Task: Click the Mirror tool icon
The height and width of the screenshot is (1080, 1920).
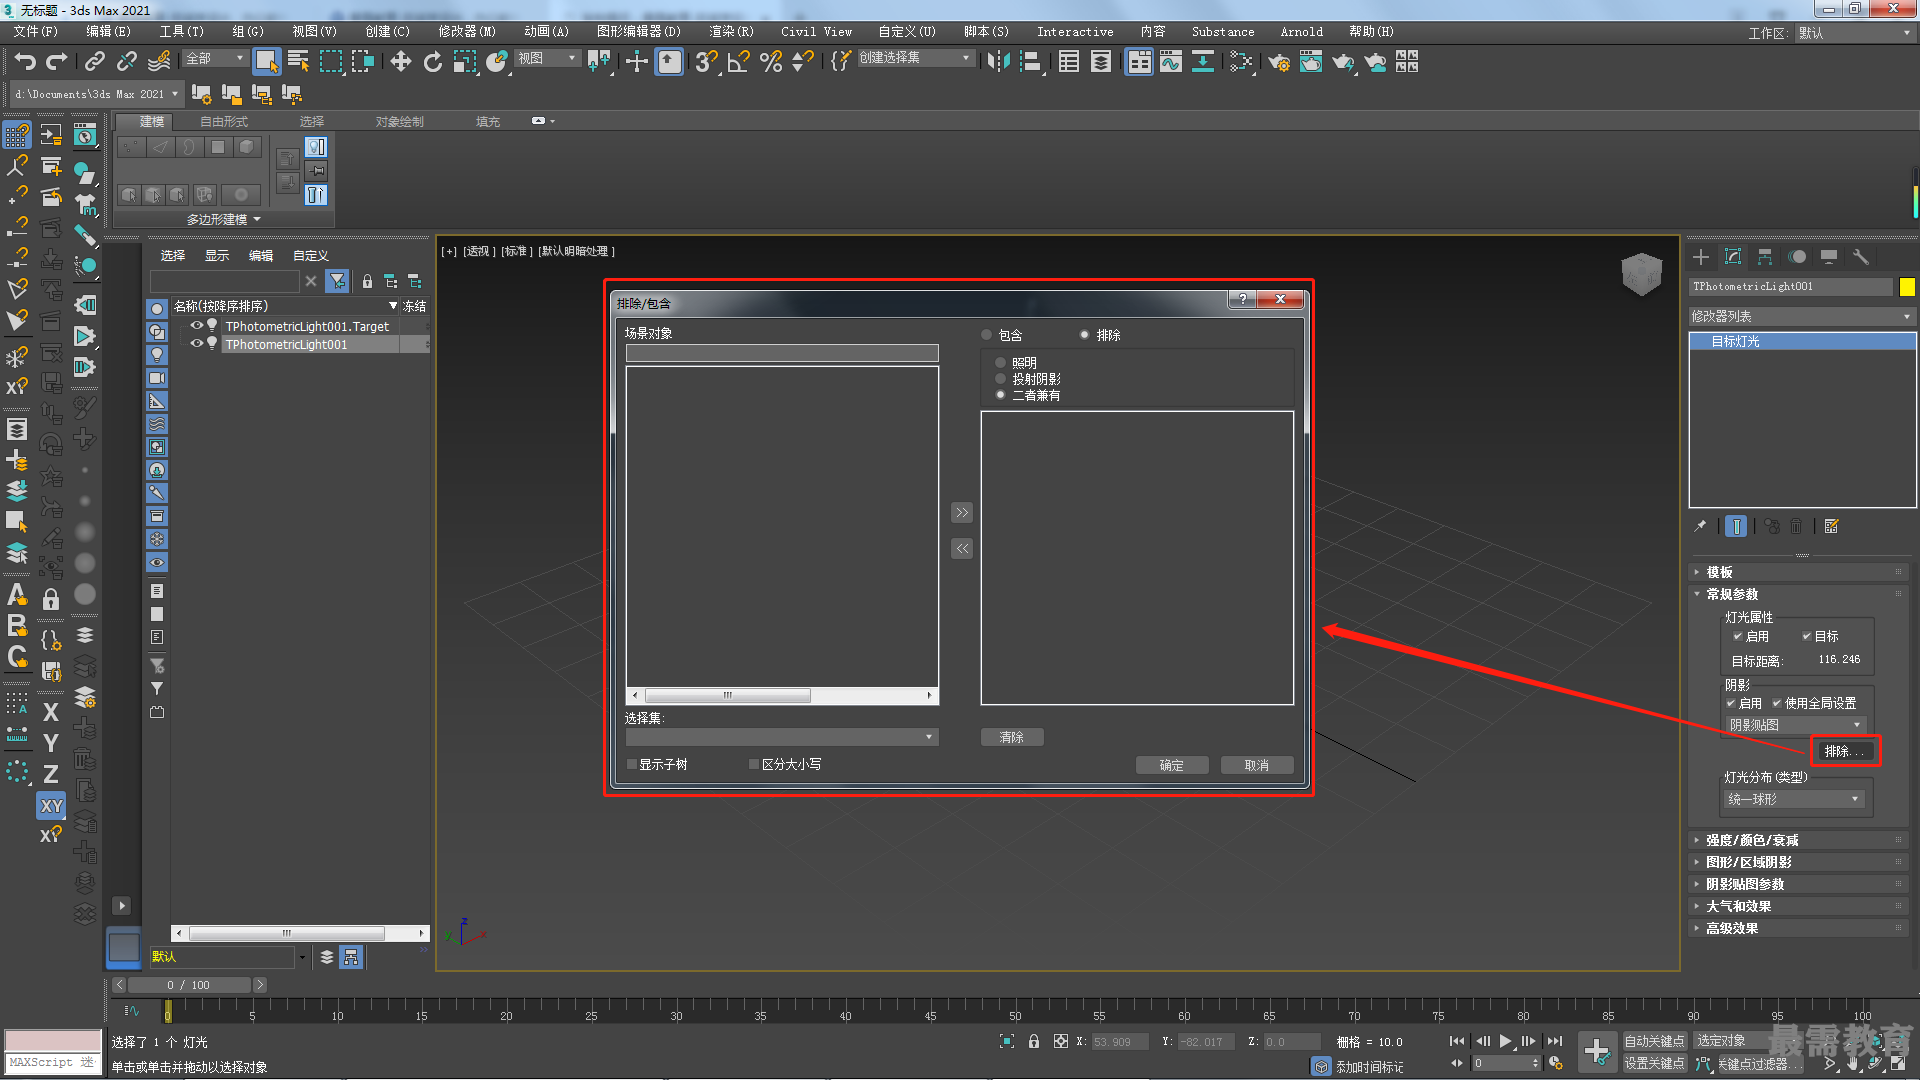Action: (998, 62)
